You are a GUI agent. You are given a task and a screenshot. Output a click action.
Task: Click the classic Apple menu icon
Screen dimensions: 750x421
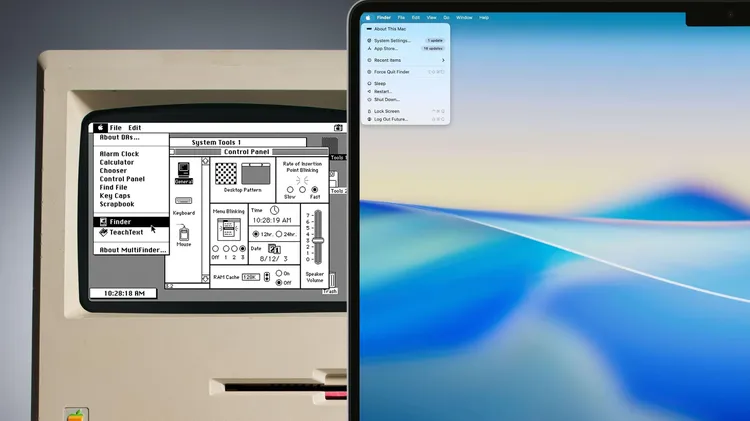pyautogui.click(x=100, y=128)
